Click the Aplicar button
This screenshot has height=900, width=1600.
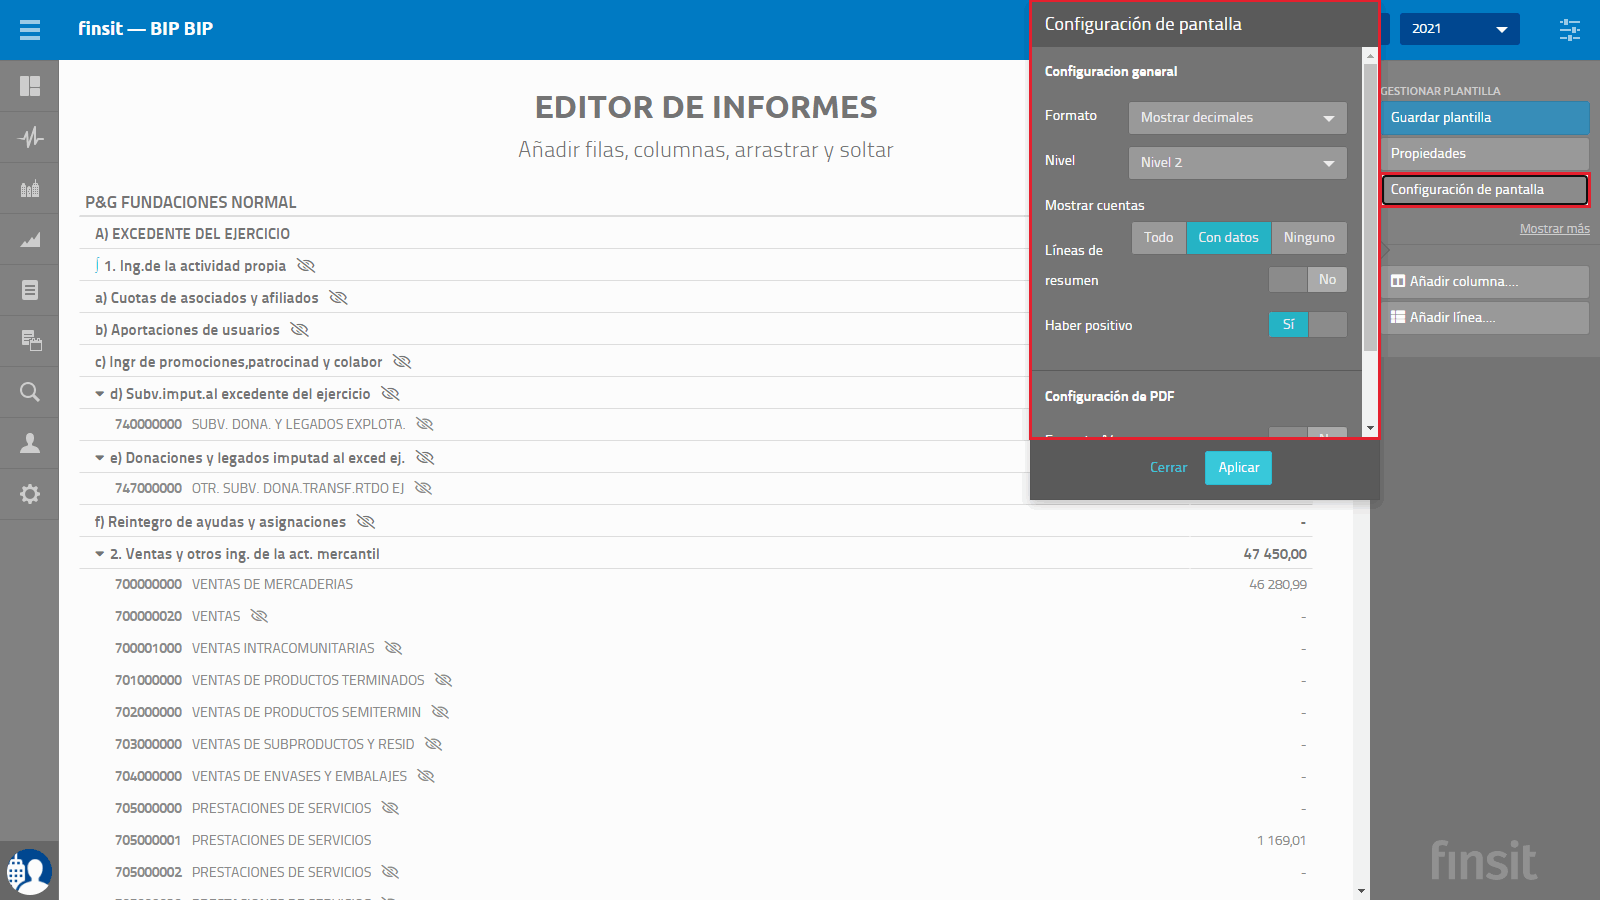(x=1238, y=468)
